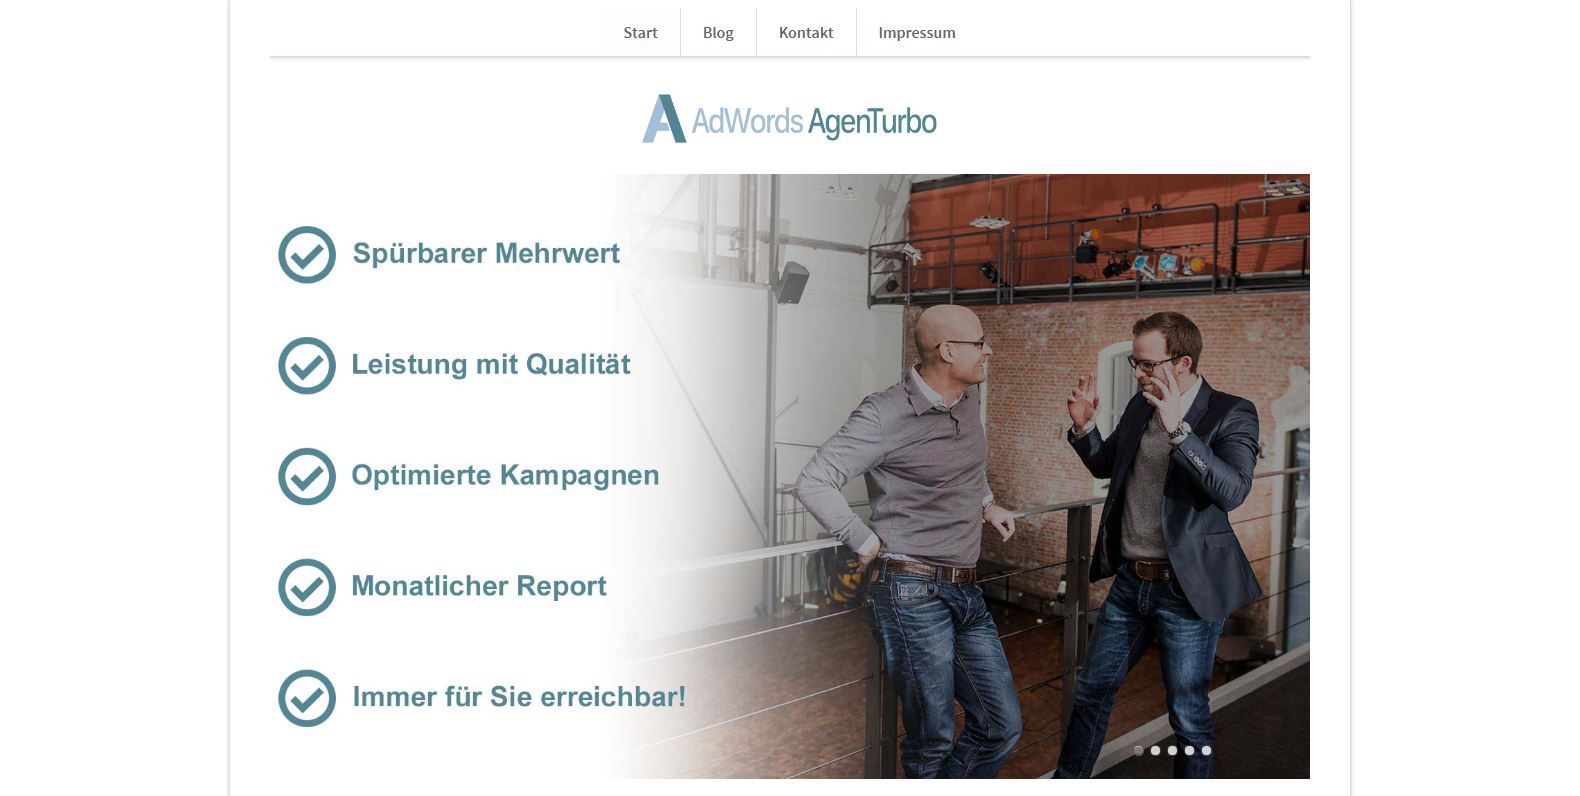1580x796 pixels.
Task: Select the first (active) slider pagination dot
Action: click(1139, 750)
